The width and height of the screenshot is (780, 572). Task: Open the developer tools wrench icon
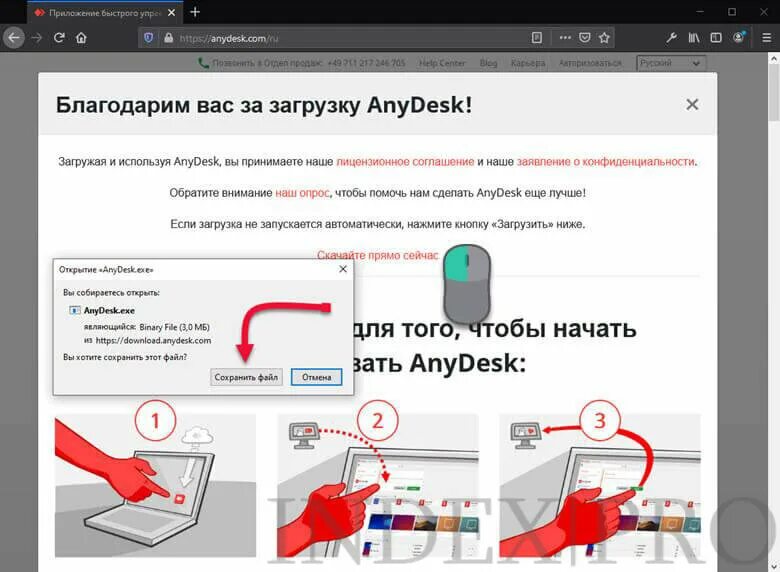[x=671, y=38]
